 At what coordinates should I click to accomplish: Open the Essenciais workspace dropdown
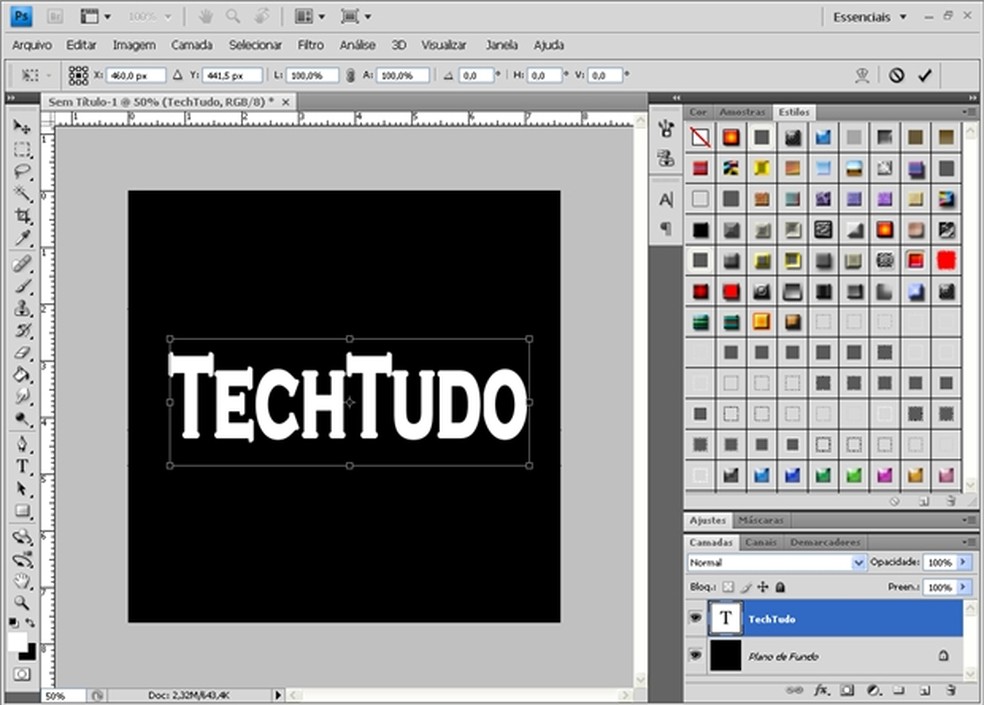click(870, 17)
